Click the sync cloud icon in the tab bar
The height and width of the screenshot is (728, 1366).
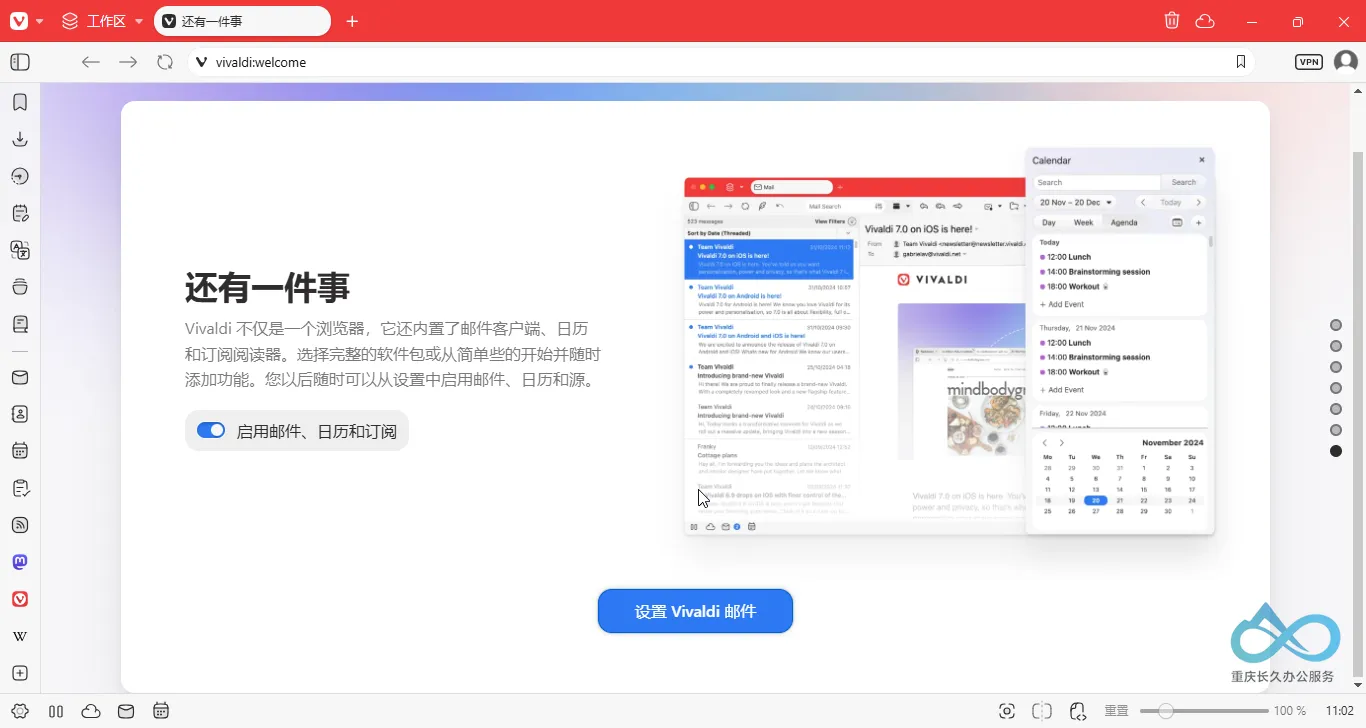click(1205, 21)
